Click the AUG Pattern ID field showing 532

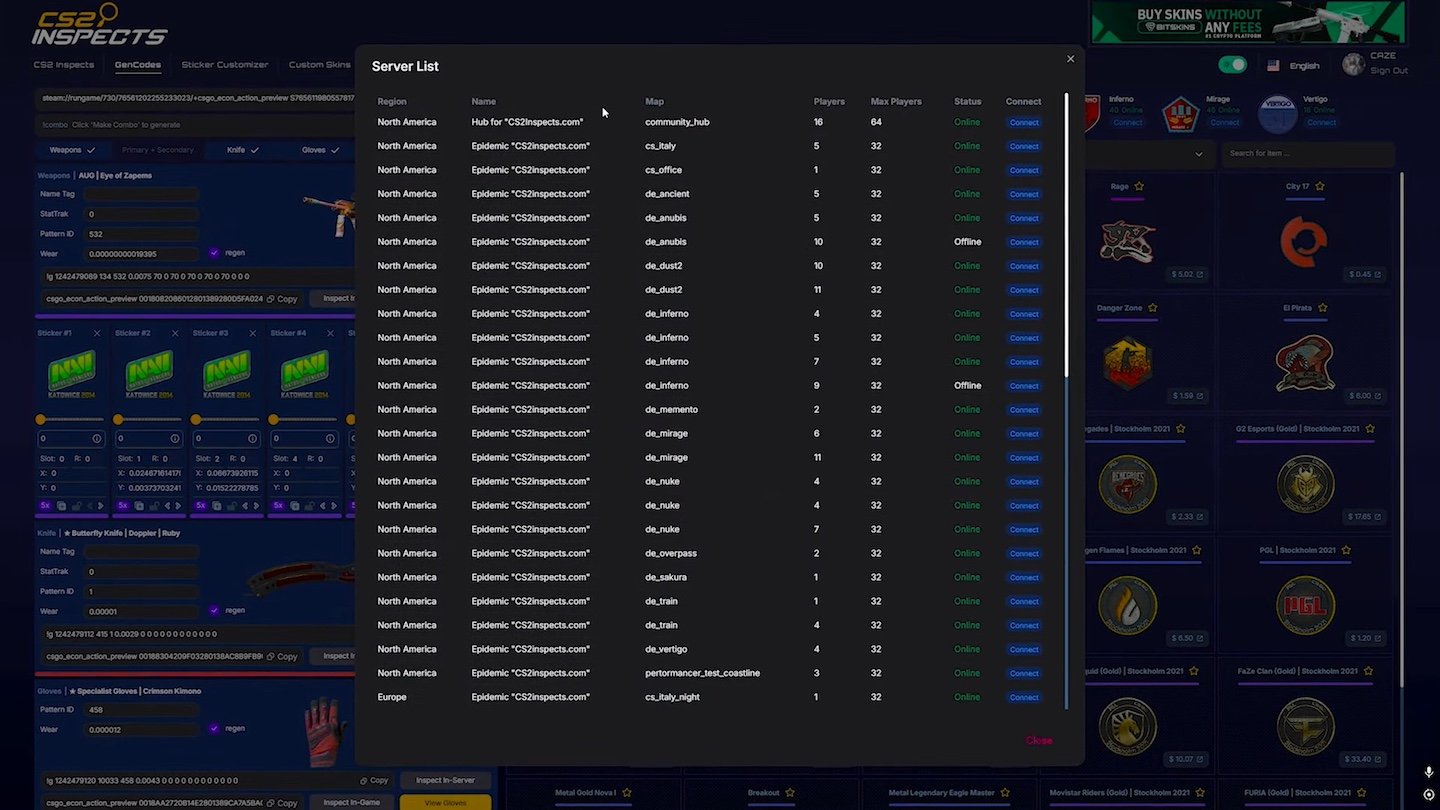click(x=142, y=234)
